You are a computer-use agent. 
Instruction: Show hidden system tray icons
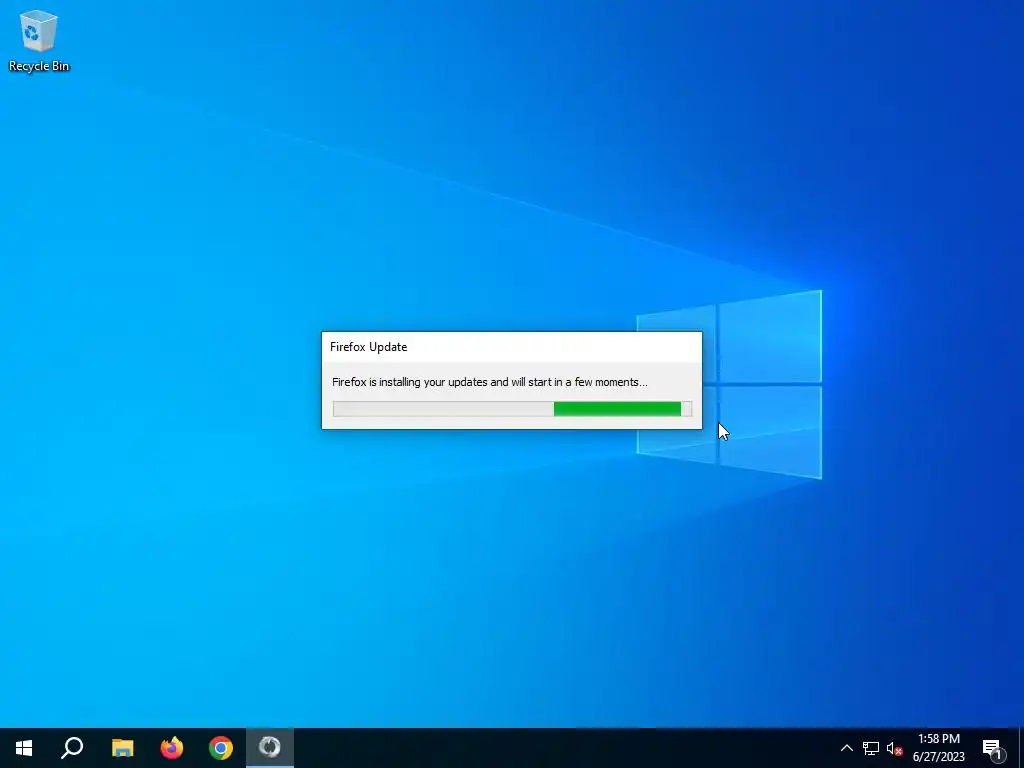click(846, 748)
